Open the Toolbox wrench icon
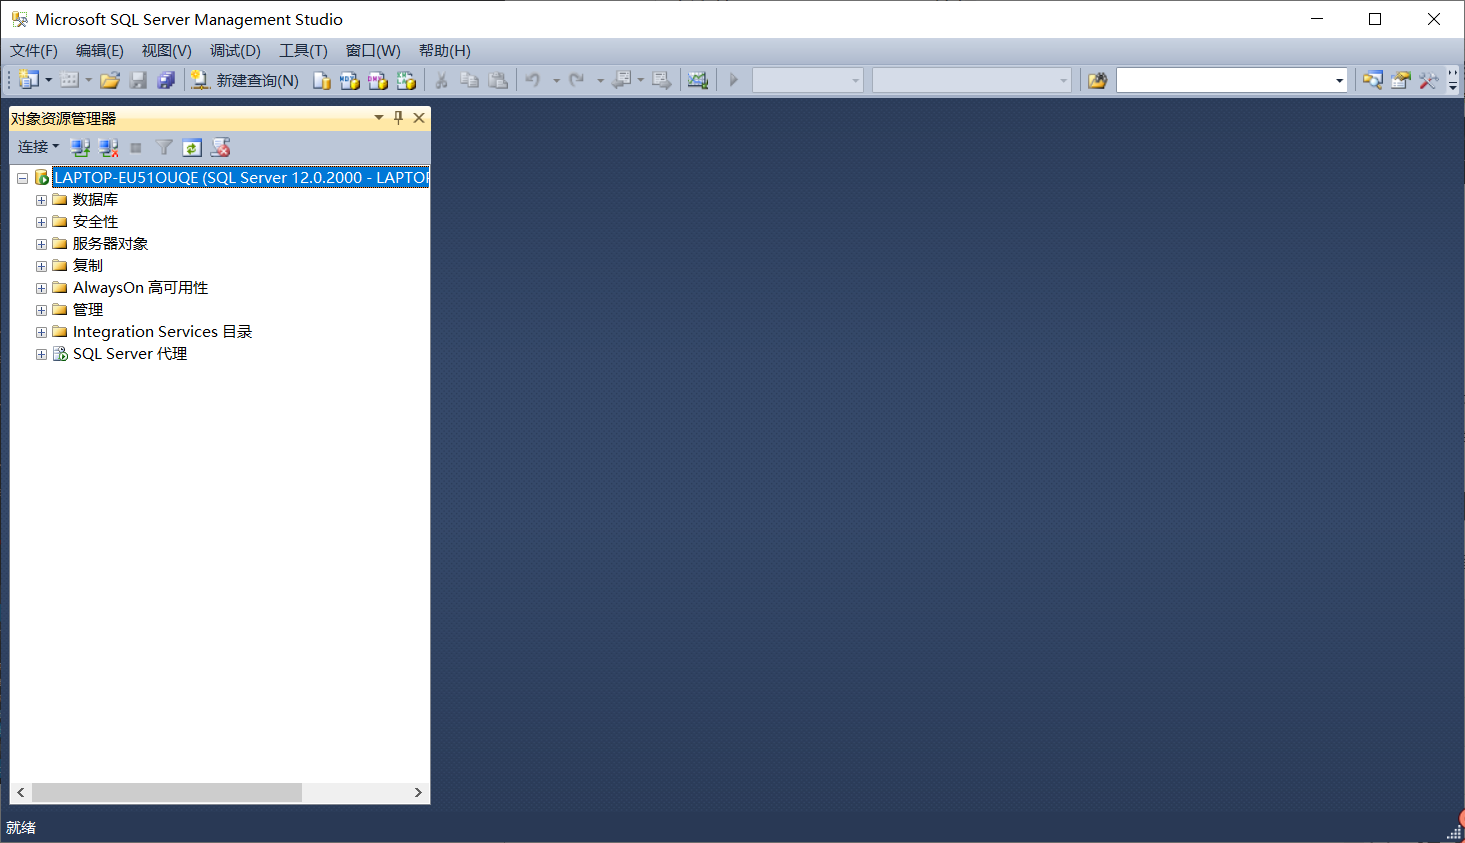 click(x=1429, y=80)
